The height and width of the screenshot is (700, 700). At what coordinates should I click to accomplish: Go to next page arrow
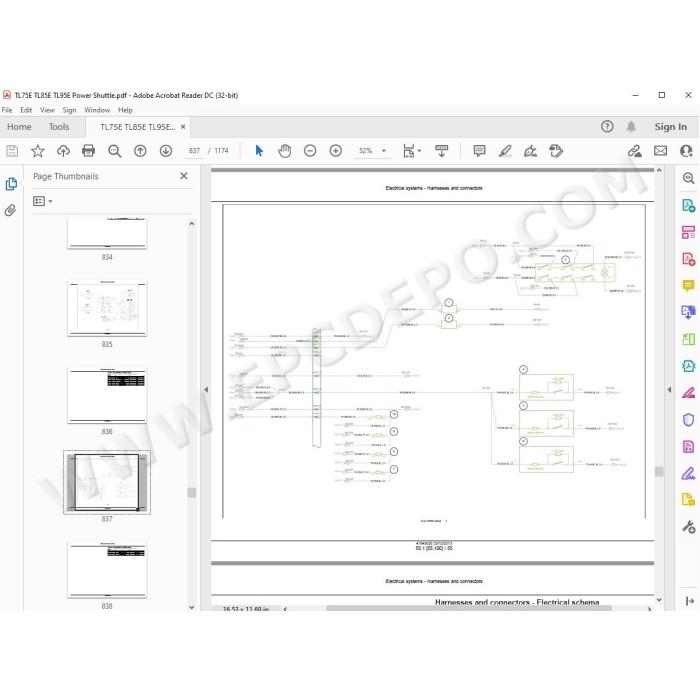point(166,151)
